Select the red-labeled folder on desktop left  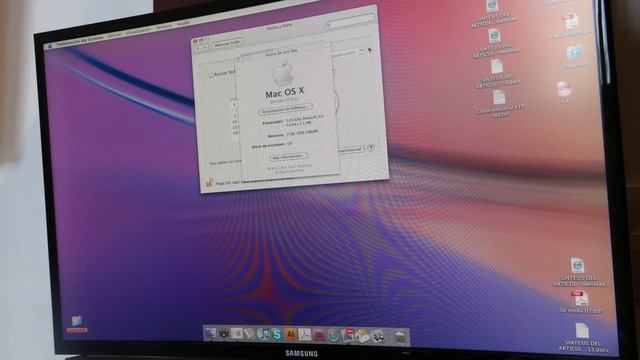point(77,324)
